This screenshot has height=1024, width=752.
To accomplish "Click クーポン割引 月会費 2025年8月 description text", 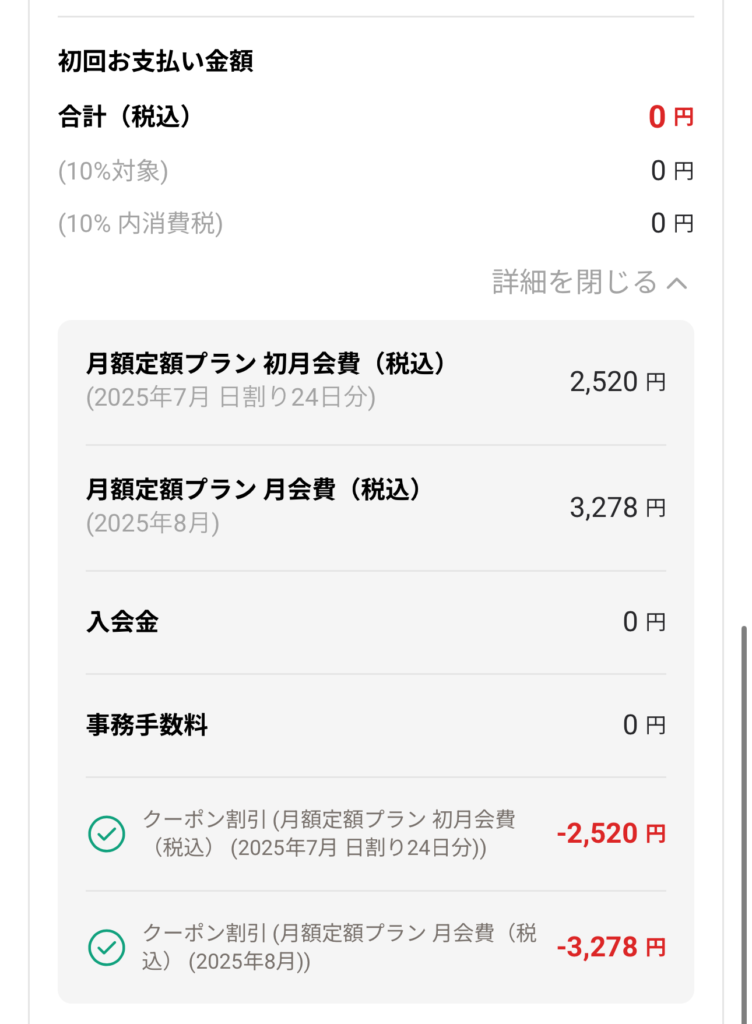I will (339, 948).
